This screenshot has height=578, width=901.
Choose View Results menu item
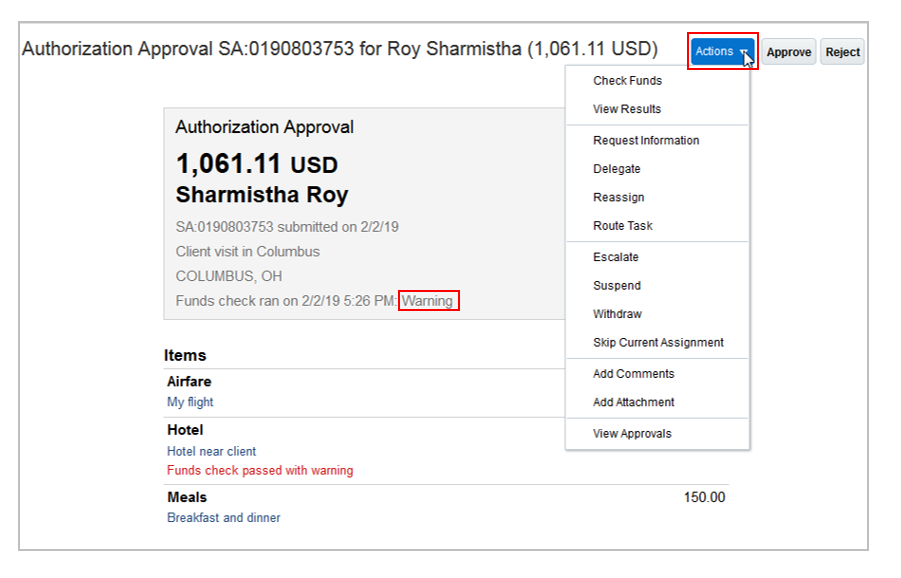[x=627, y=109]
